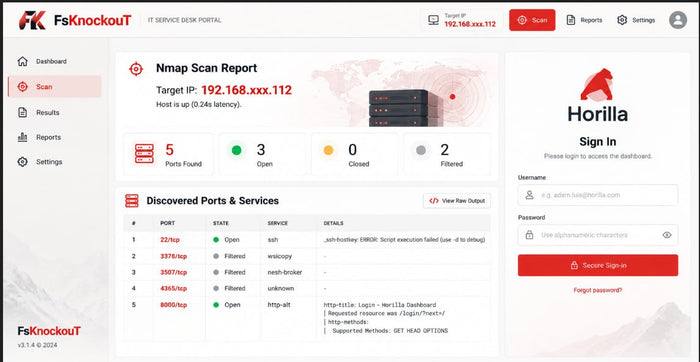This screenshot has width=700, height=362.
Task: Click the Supported Methods: GET HEAD OPTIONS line
Action: coord(390,331)
